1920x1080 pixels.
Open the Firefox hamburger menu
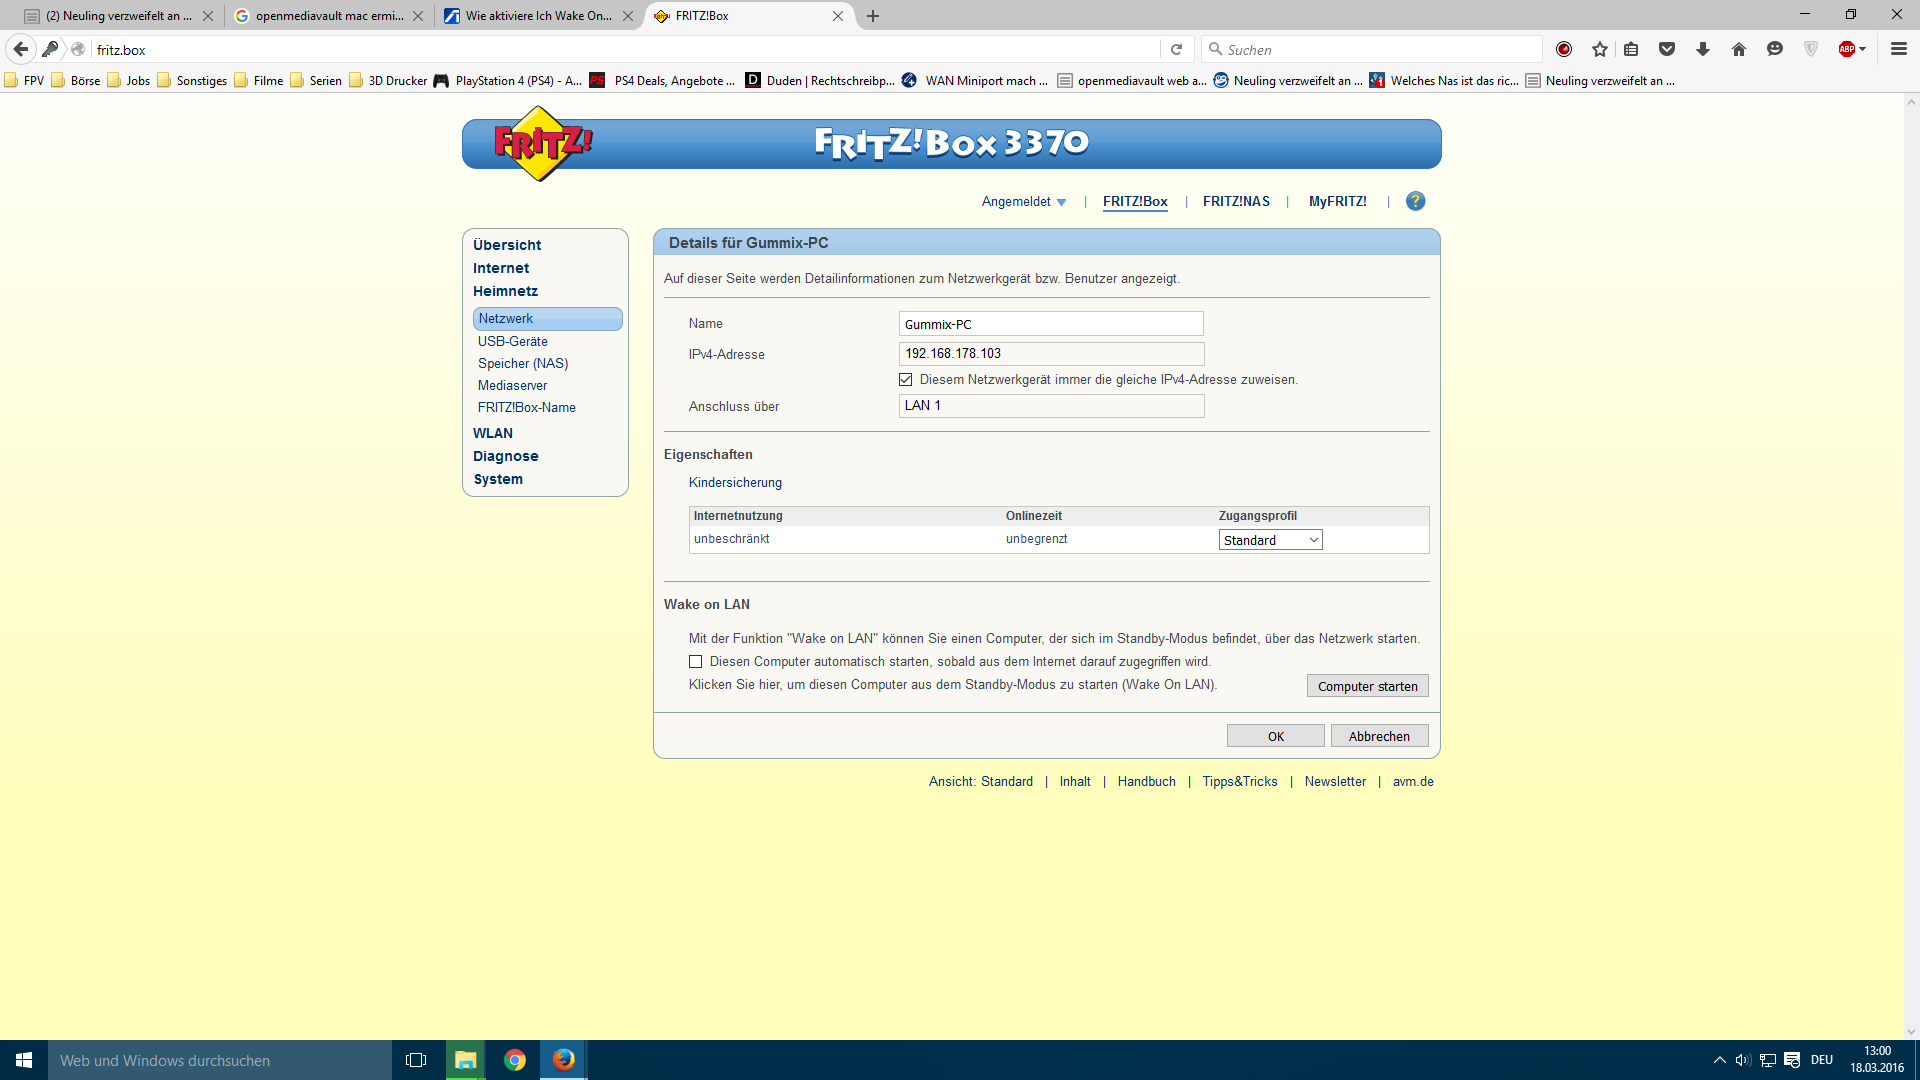[1899, 49]
